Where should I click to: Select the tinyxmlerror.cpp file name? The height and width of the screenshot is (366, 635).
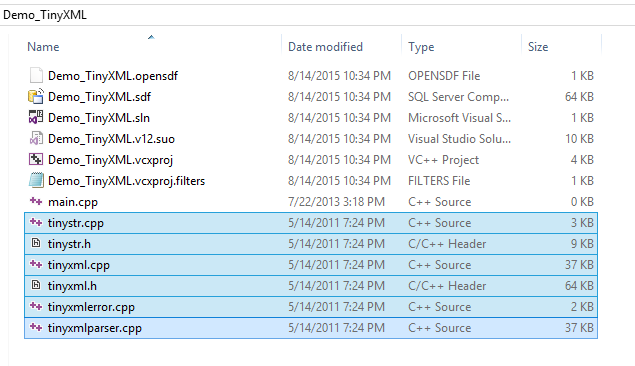(91, 307)
